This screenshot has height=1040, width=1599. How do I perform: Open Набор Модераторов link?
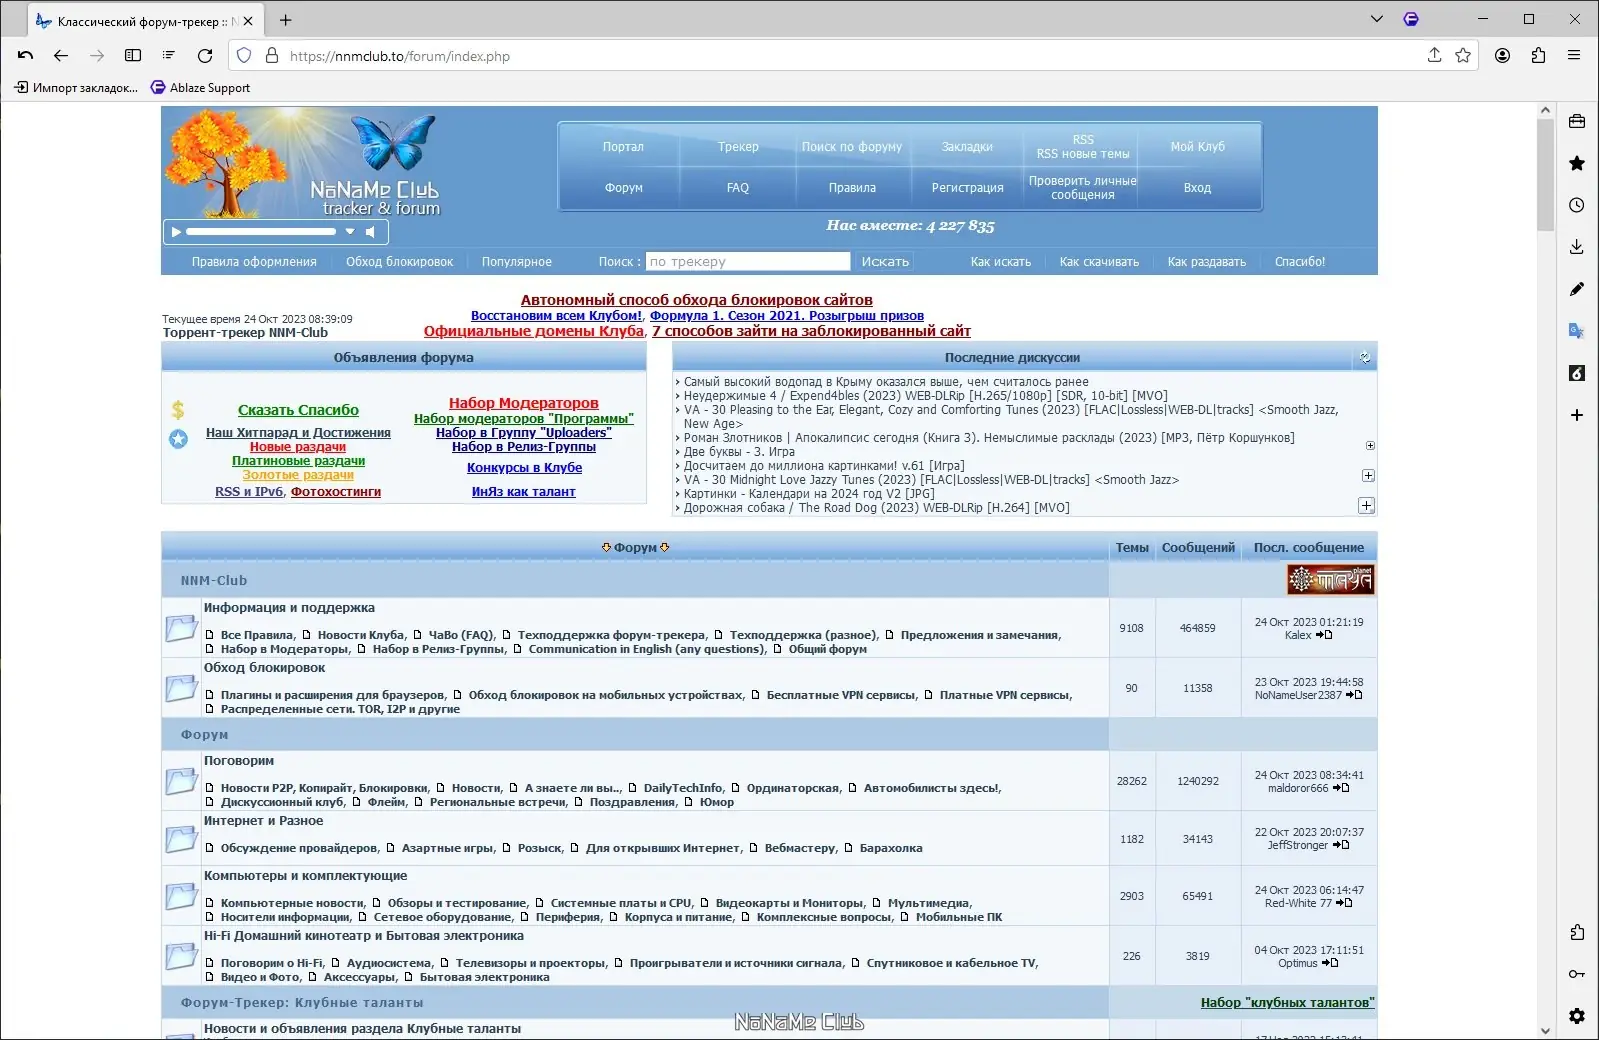pos(523,403)
